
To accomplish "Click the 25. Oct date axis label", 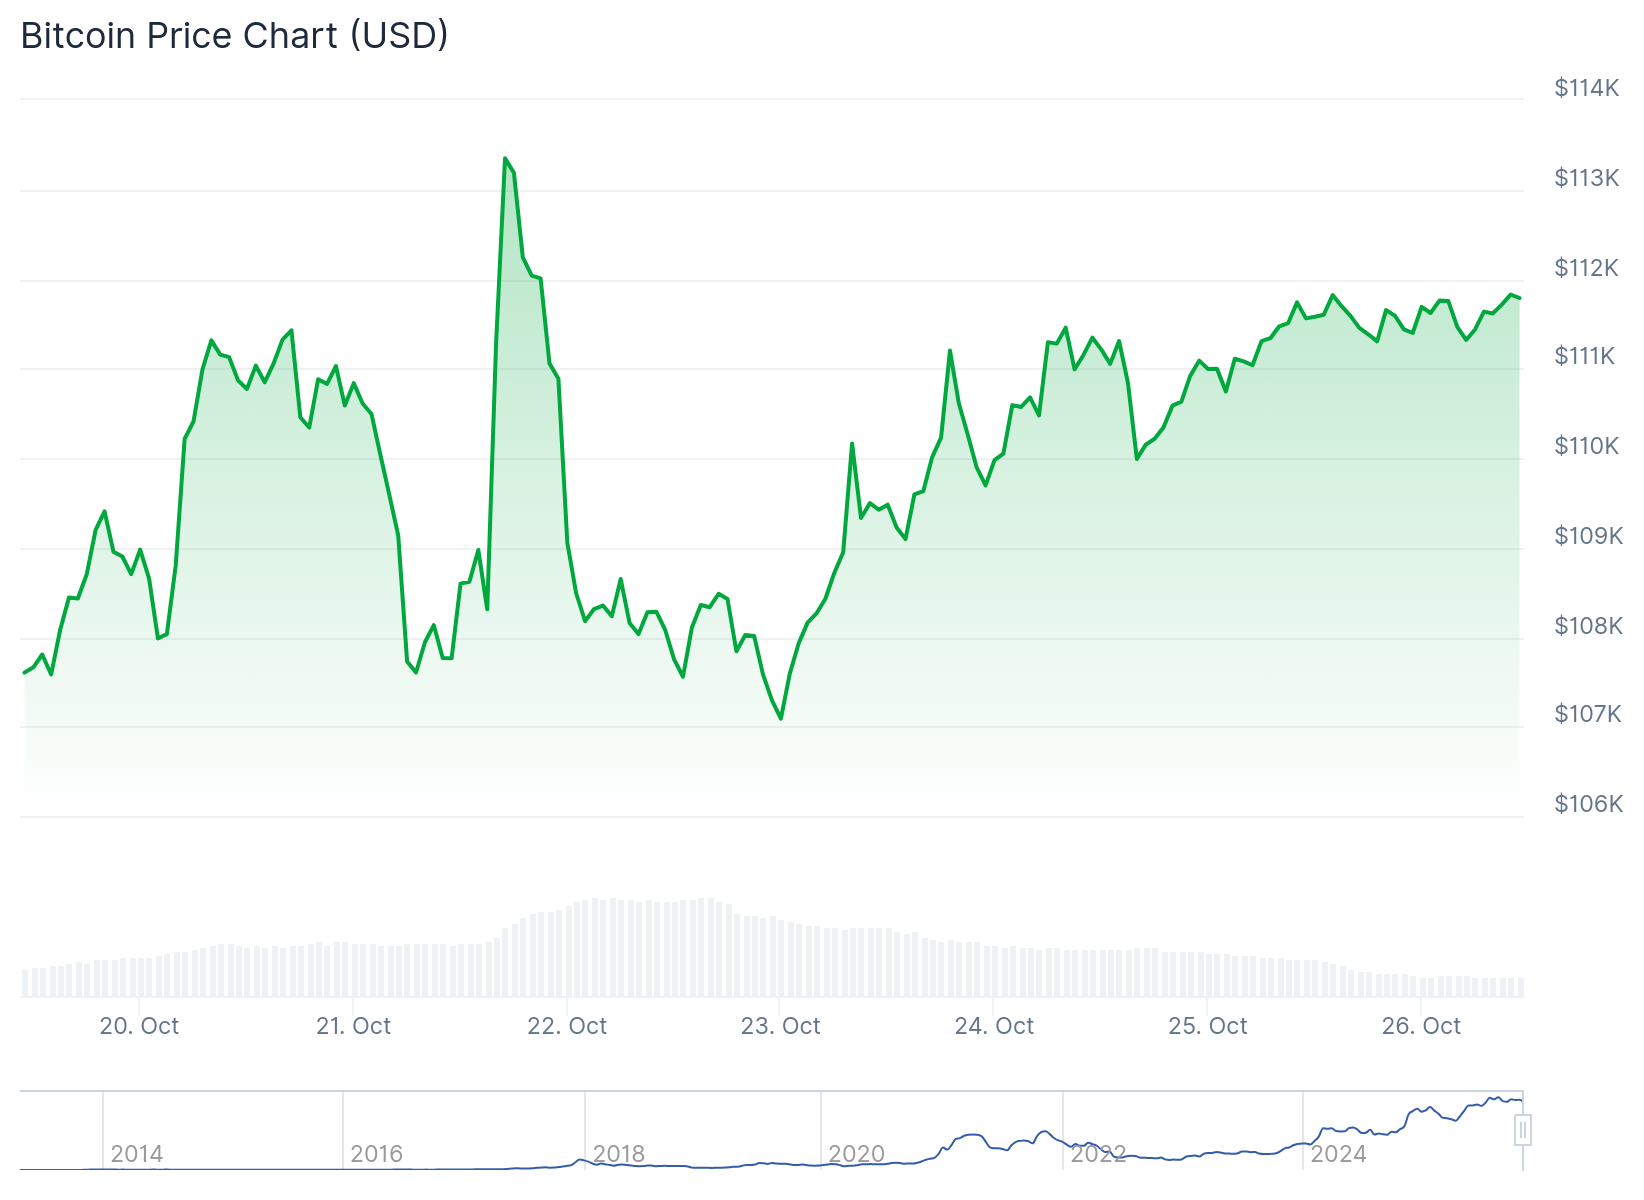I will coord(1208,1026).
